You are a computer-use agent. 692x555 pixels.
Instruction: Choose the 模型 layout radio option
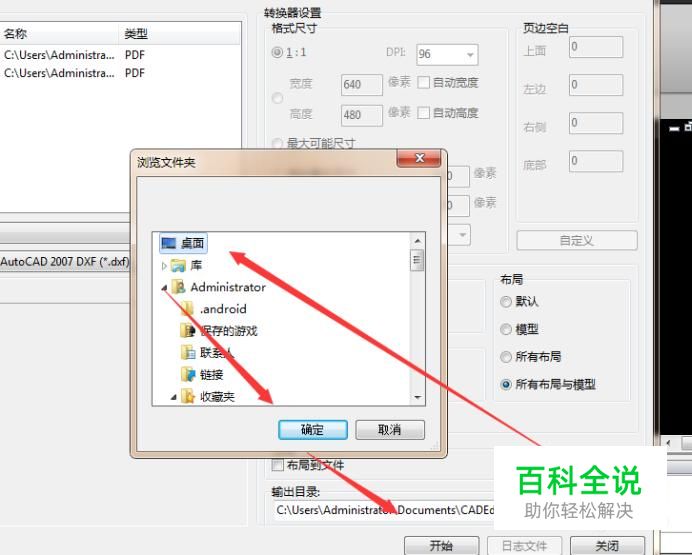coord(506,330)
